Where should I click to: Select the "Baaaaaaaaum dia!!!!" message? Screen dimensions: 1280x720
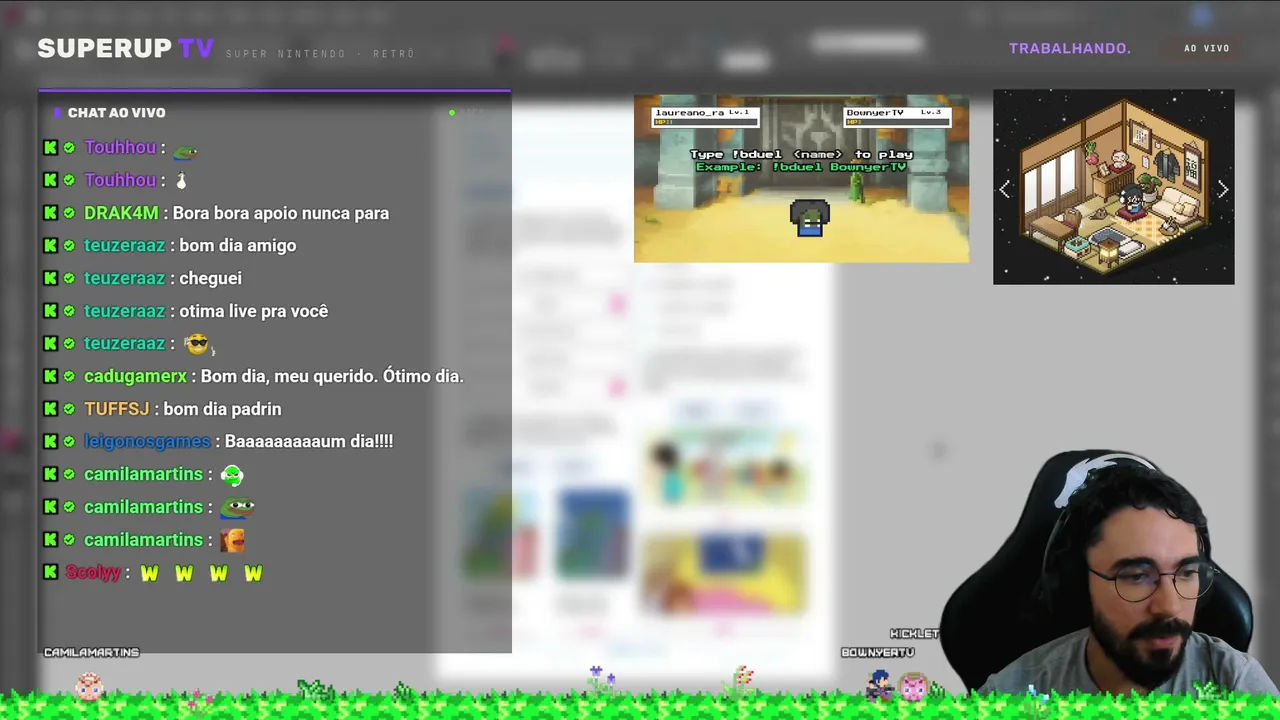(x=309, y=441)
